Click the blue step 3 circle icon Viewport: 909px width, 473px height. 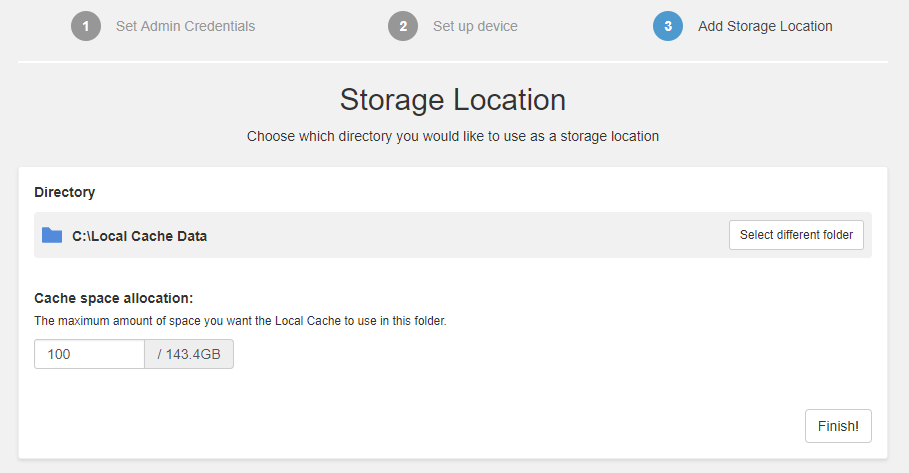[x=668, y=26]
